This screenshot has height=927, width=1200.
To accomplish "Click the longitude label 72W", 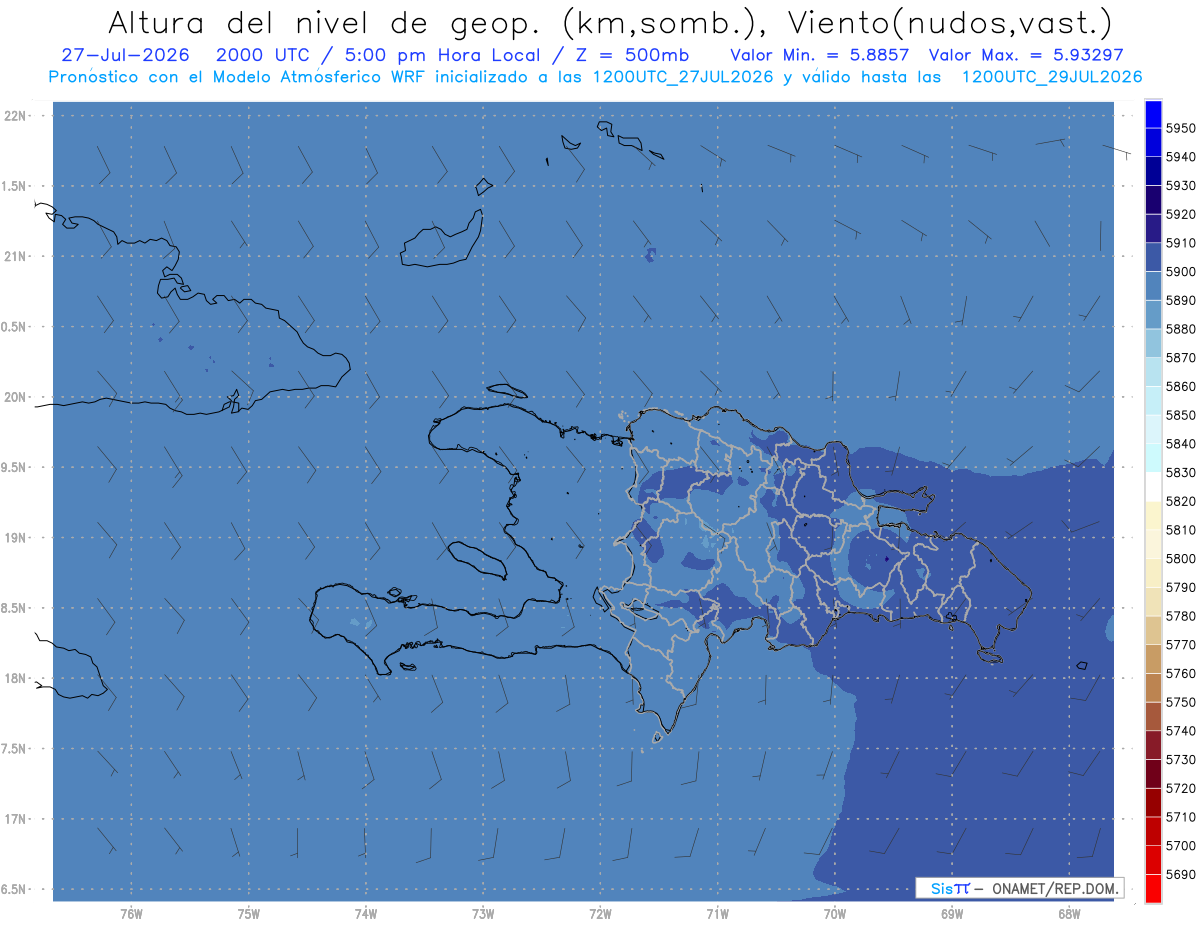I will point(600,914).
